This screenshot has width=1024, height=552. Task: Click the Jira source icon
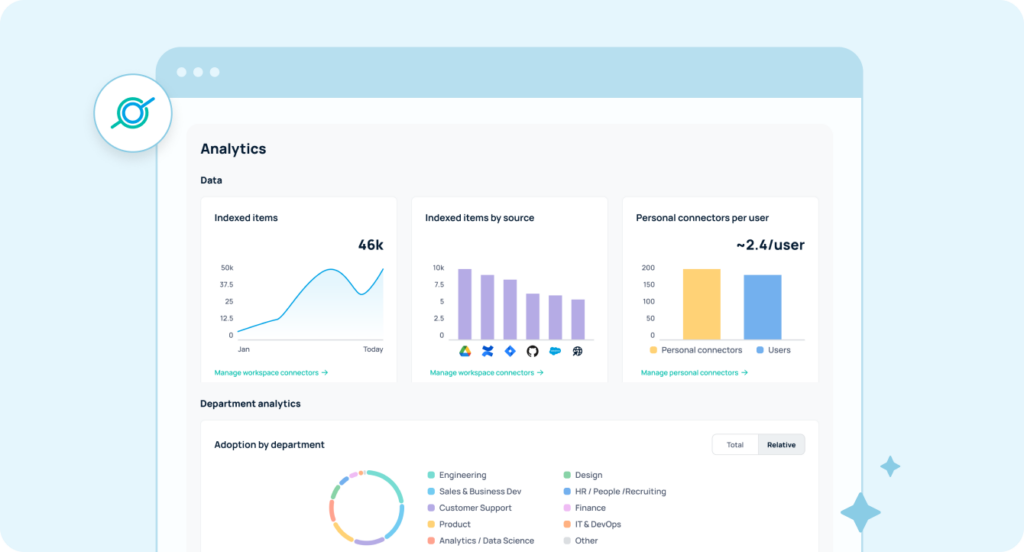coord(510,351)
